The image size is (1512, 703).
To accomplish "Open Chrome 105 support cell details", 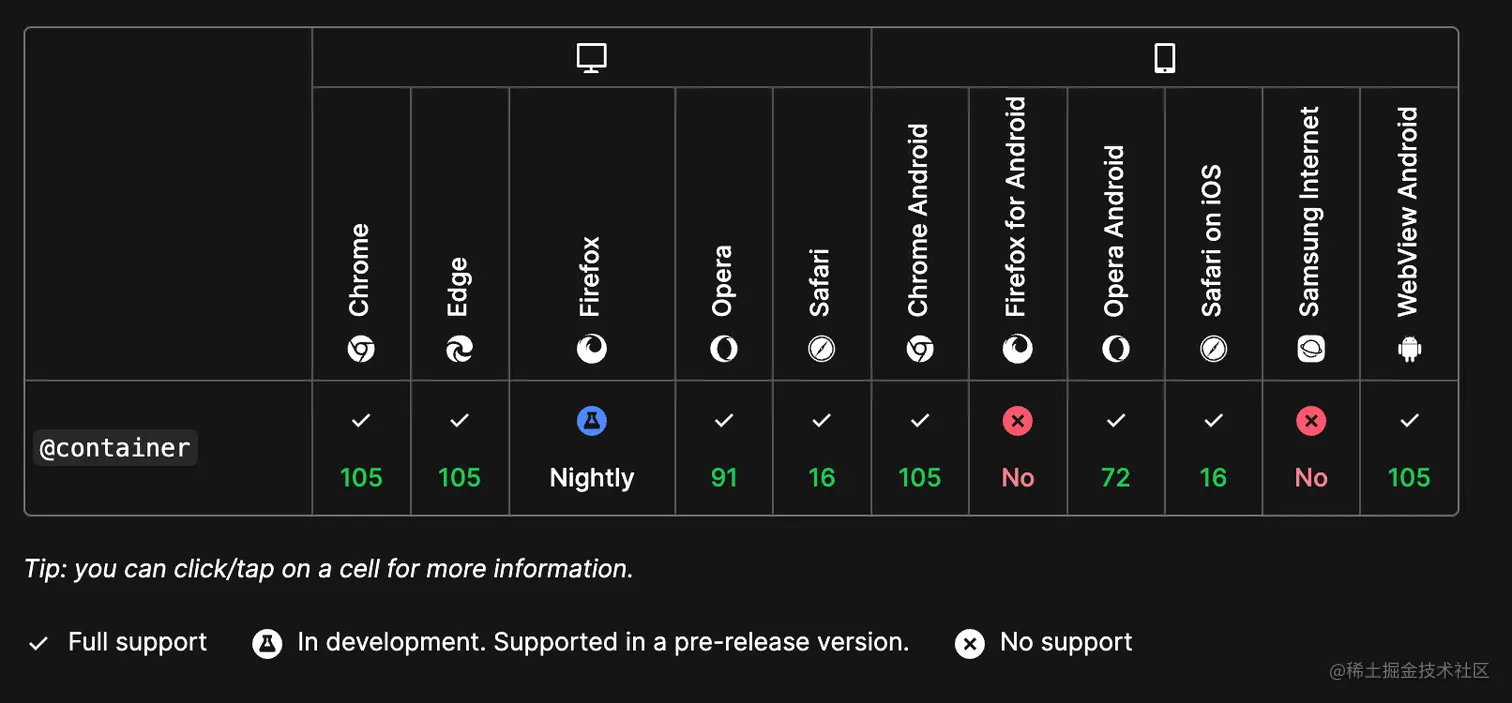I will (x=361, y=449).
